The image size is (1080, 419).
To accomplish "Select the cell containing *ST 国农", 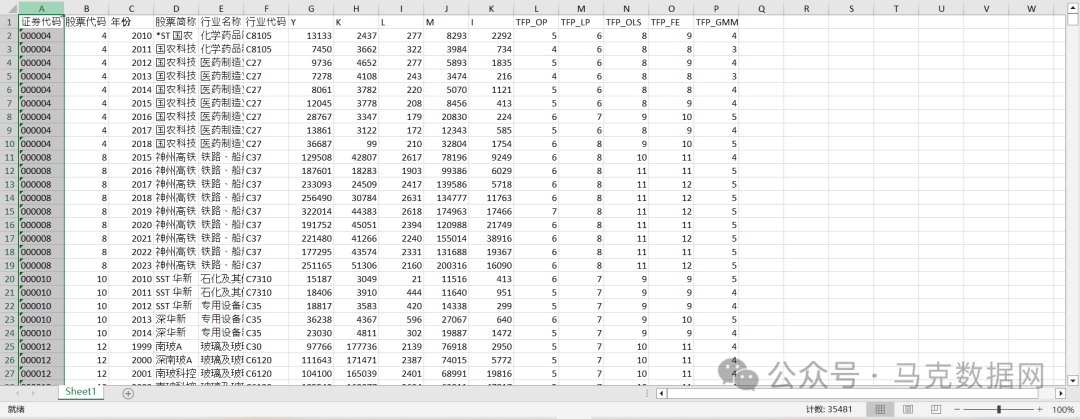I will (x=176, y=35).
